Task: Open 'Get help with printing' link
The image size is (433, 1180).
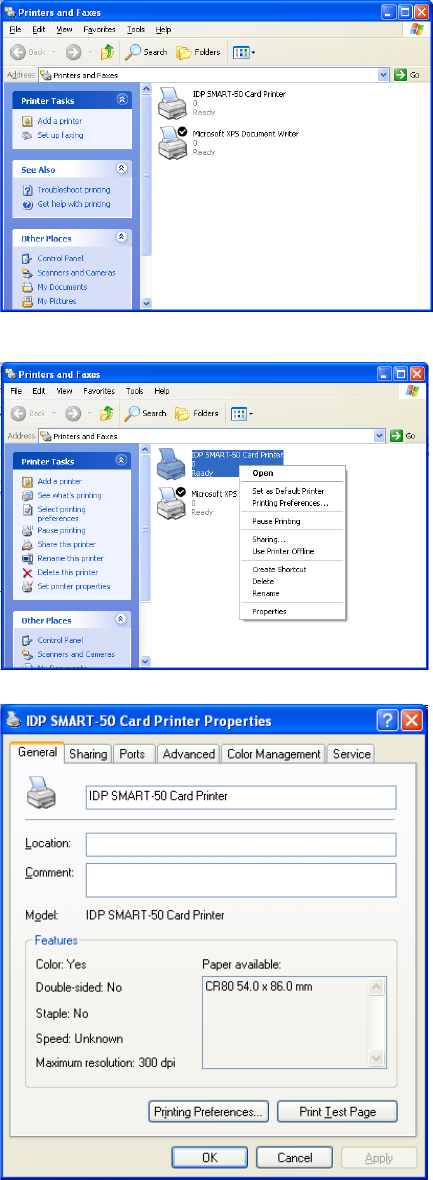Action: [x=74, y=204]
